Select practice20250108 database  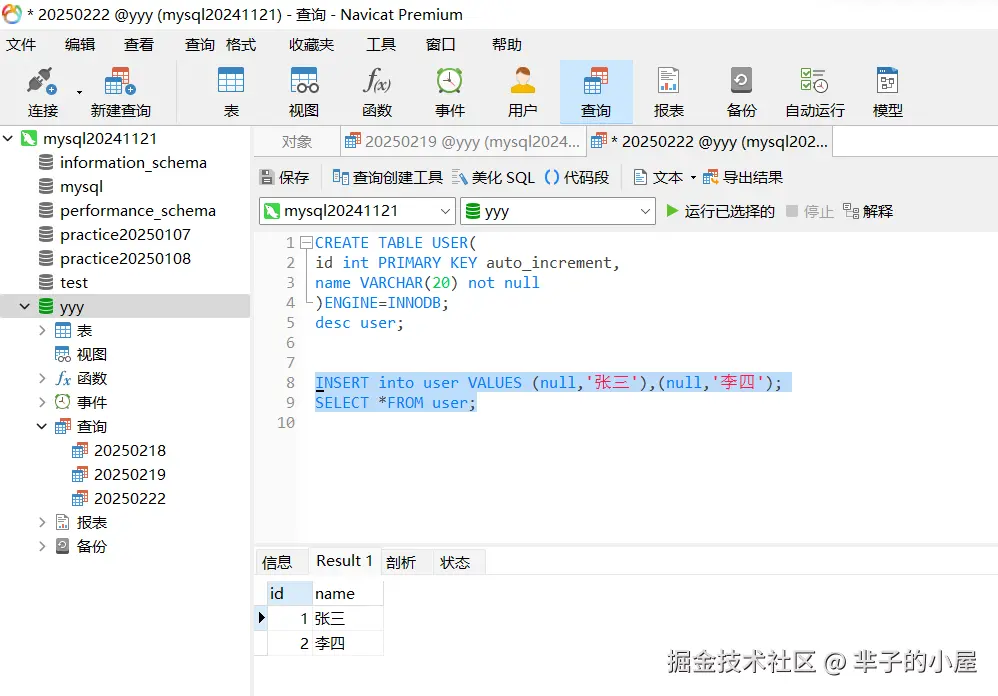click(125, 258)
